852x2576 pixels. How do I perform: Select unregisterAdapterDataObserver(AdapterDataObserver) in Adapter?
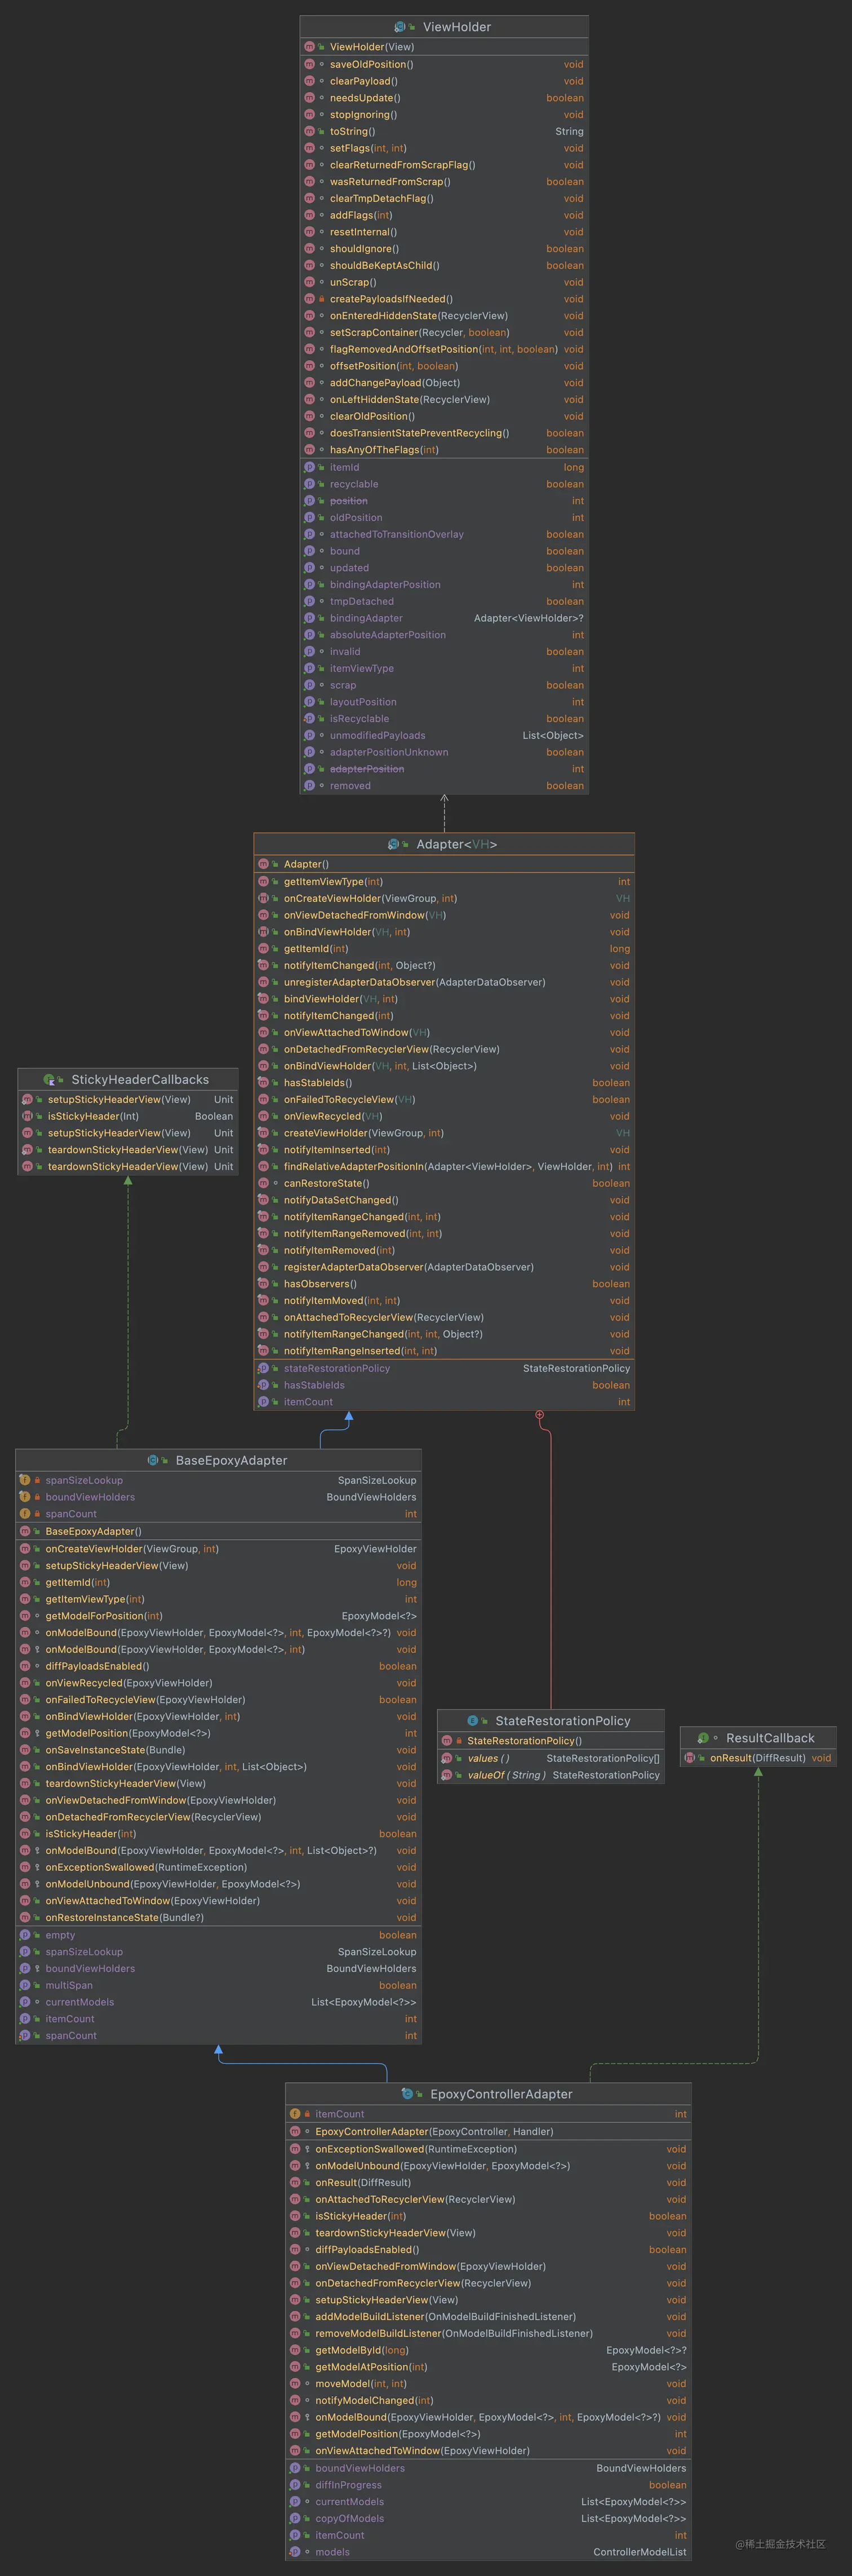[x=444, y=982]
